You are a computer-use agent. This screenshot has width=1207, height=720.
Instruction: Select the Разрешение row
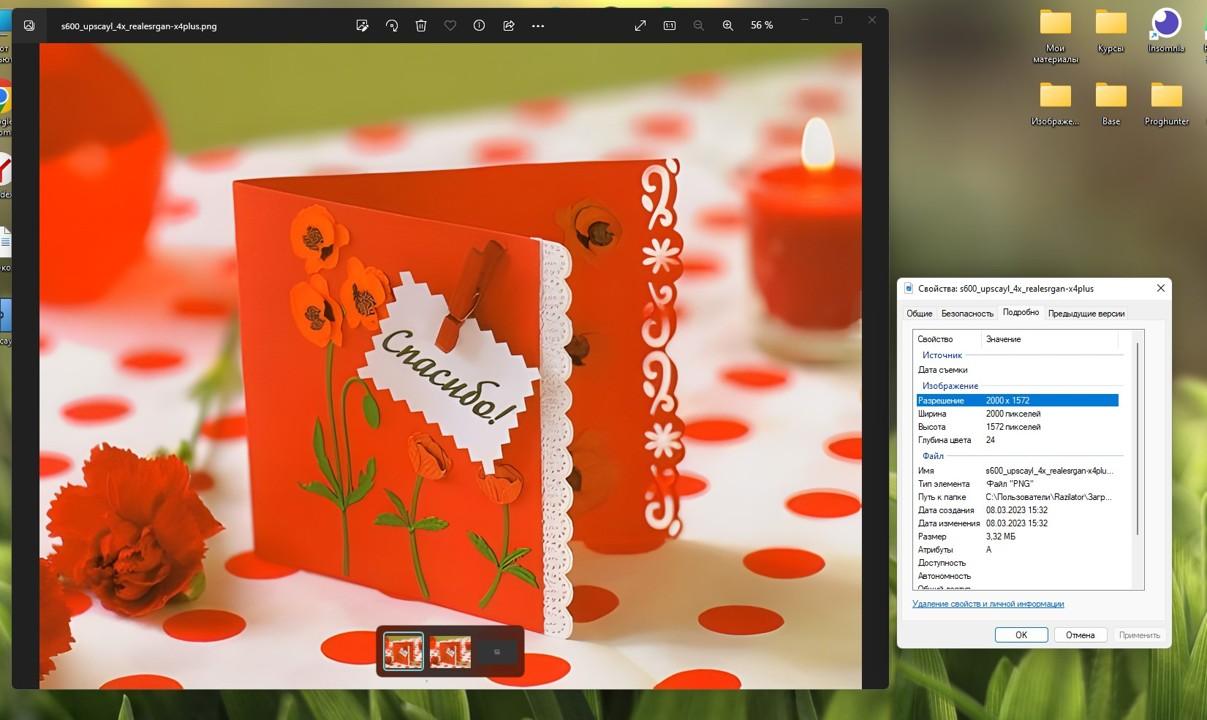pos(1017,400)
